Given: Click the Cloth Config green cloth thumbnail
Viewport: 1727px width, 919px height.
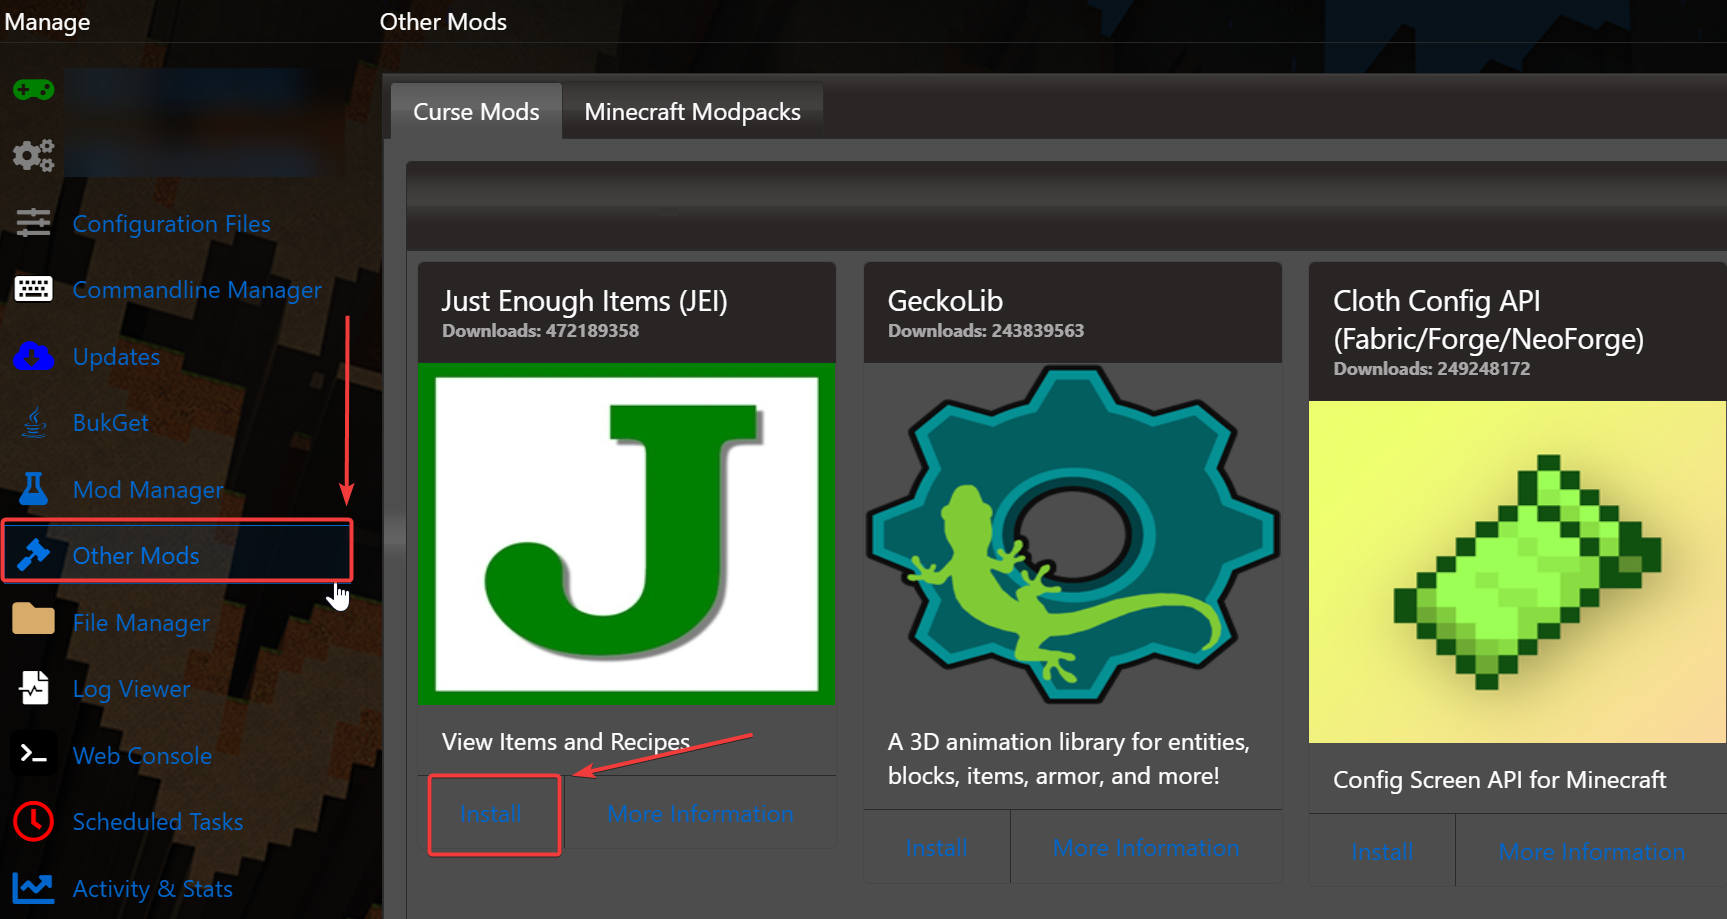Looking at the screenshot, I should [x=1518, y=572].
